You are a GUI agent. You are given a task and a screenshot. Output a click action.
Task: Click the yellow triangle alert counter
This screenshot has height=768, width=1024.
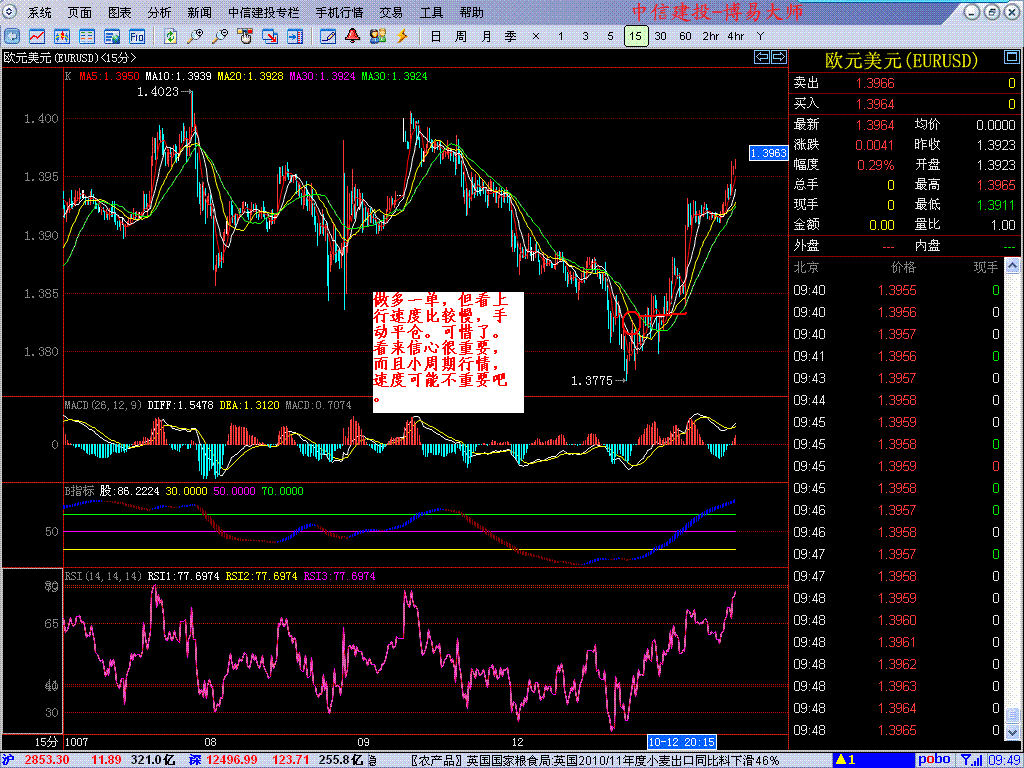[845, 760]
